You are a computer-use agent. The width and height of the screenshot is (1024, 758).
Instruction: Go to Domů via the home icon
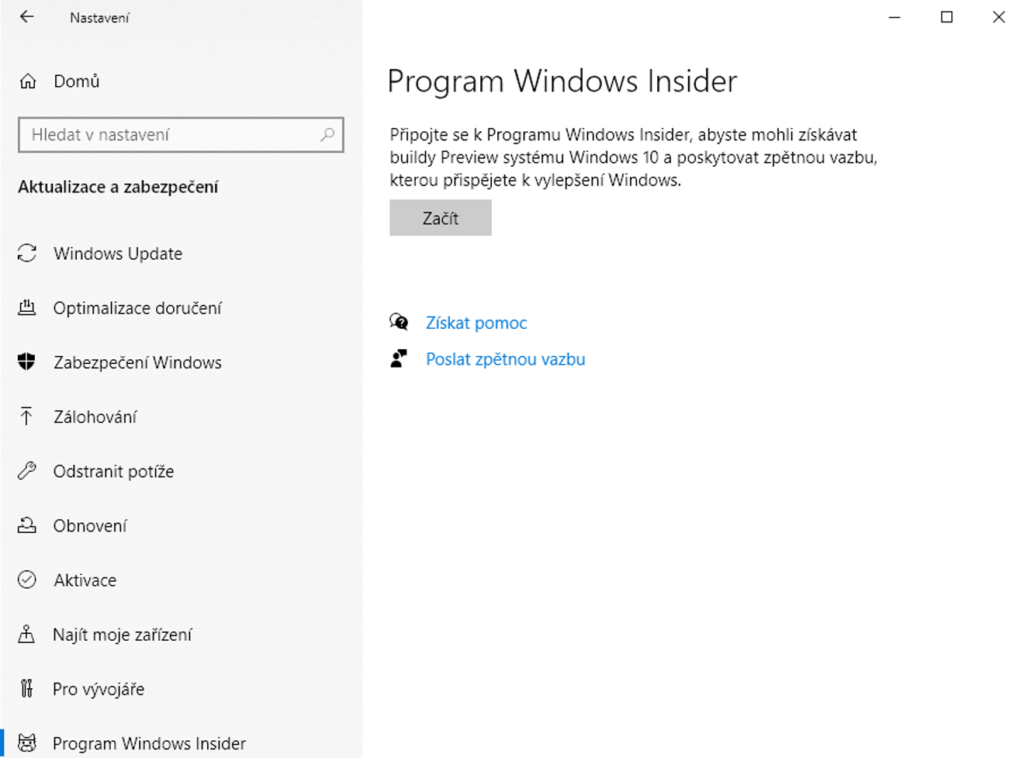point(28,82)
